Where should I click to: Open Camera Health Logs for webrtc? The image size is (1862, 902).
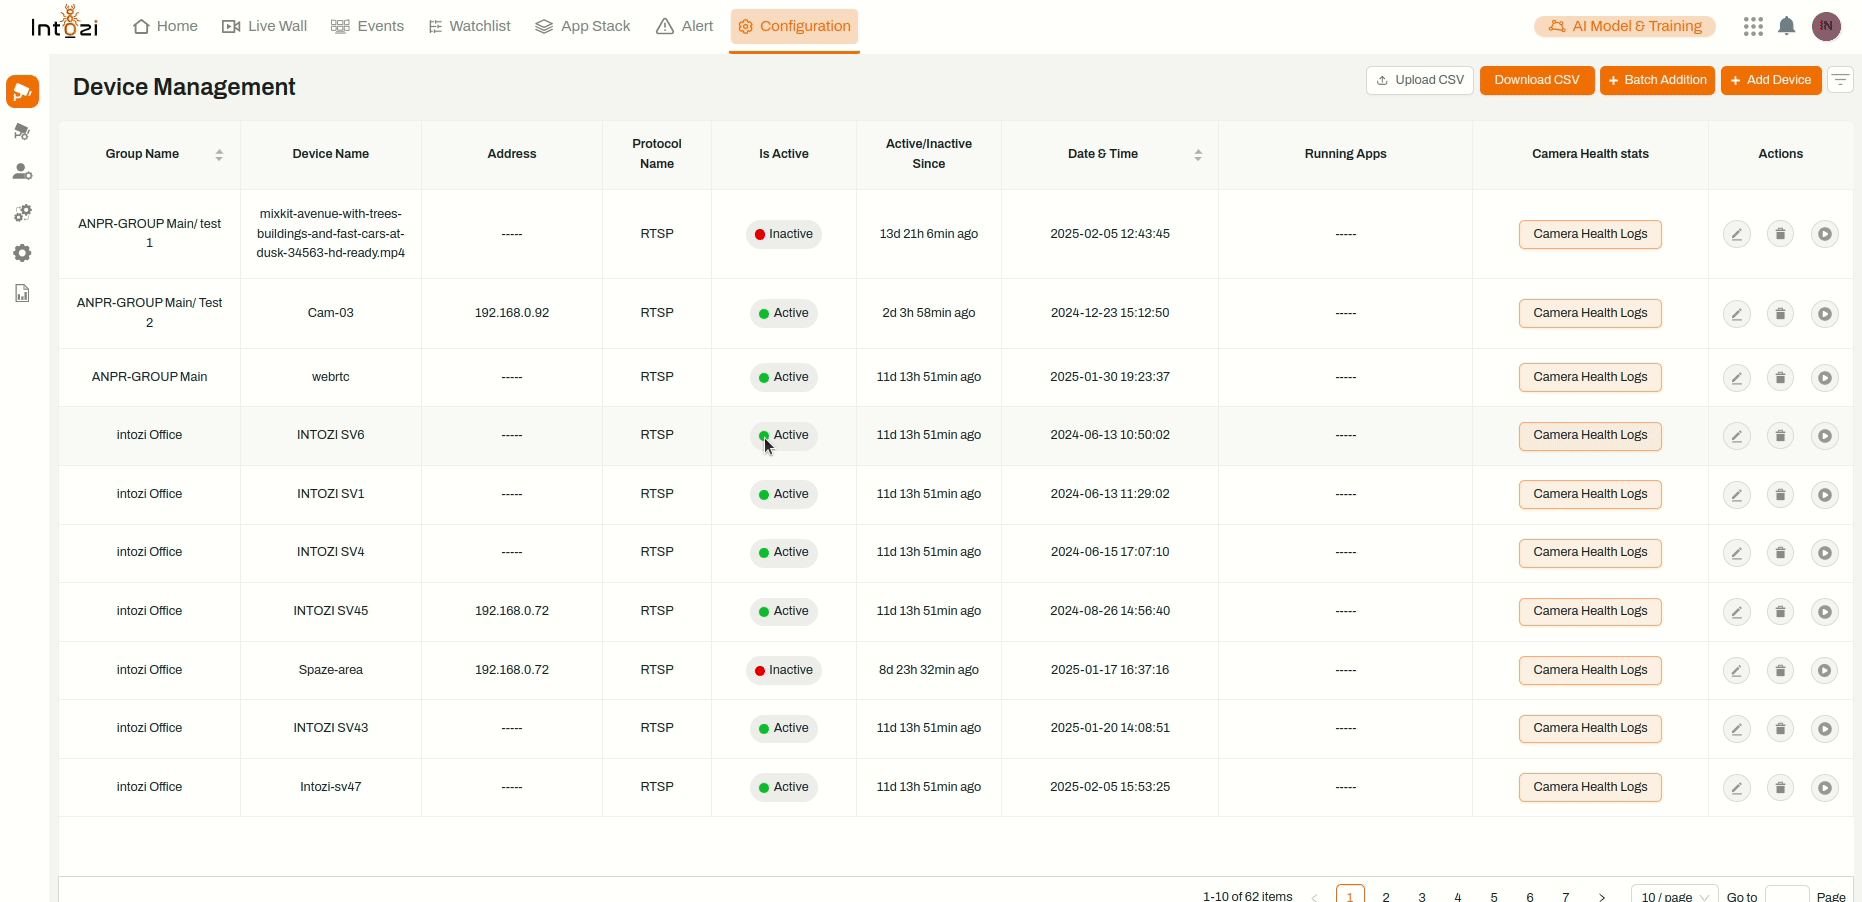(x=1589, y=377)
